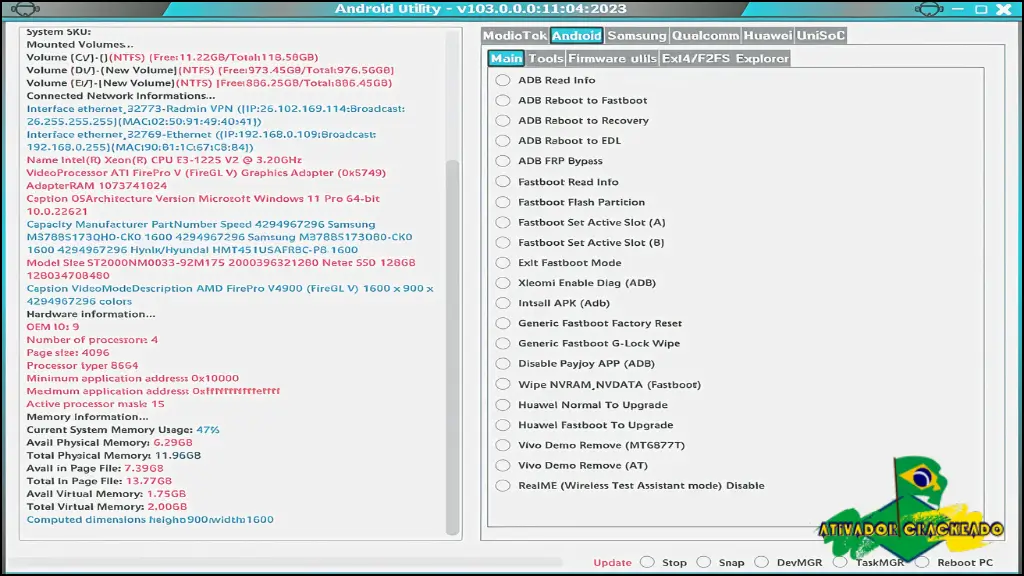The image size is (1024, 576).
Task: Switch to the Android tab
Action: [x=576, y=35]
